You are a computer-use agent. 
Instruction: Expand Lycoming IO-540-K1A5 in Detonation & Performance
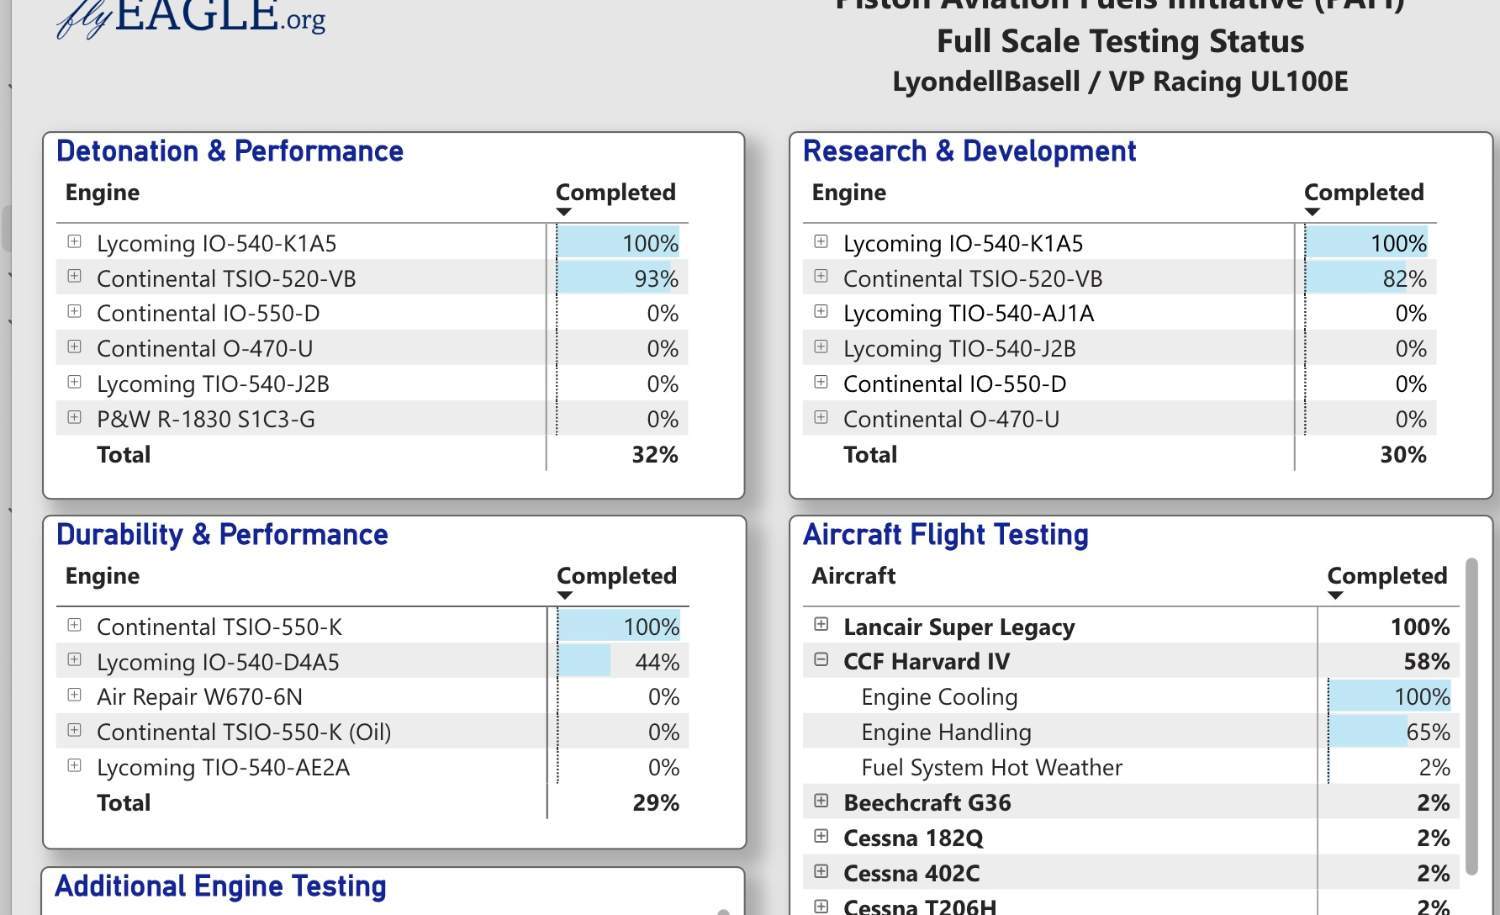point(74,242)
